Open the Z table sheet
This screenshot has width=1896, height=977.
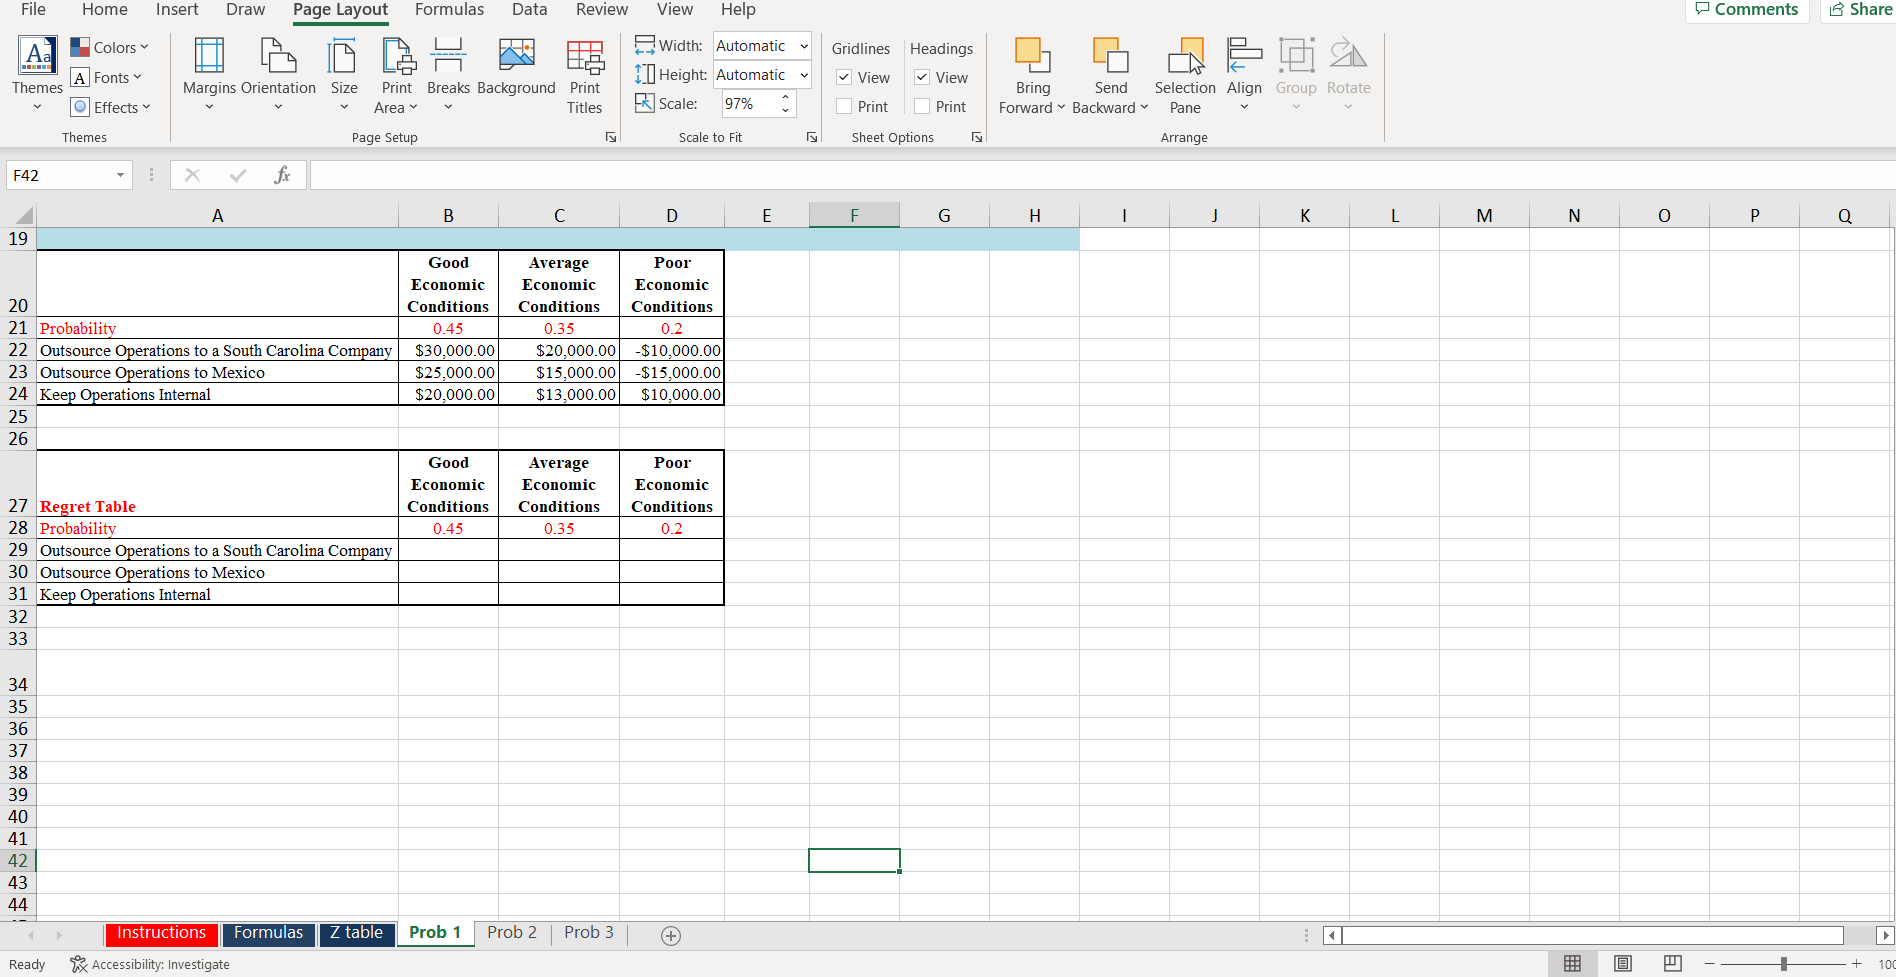click(x=357, y=932)
